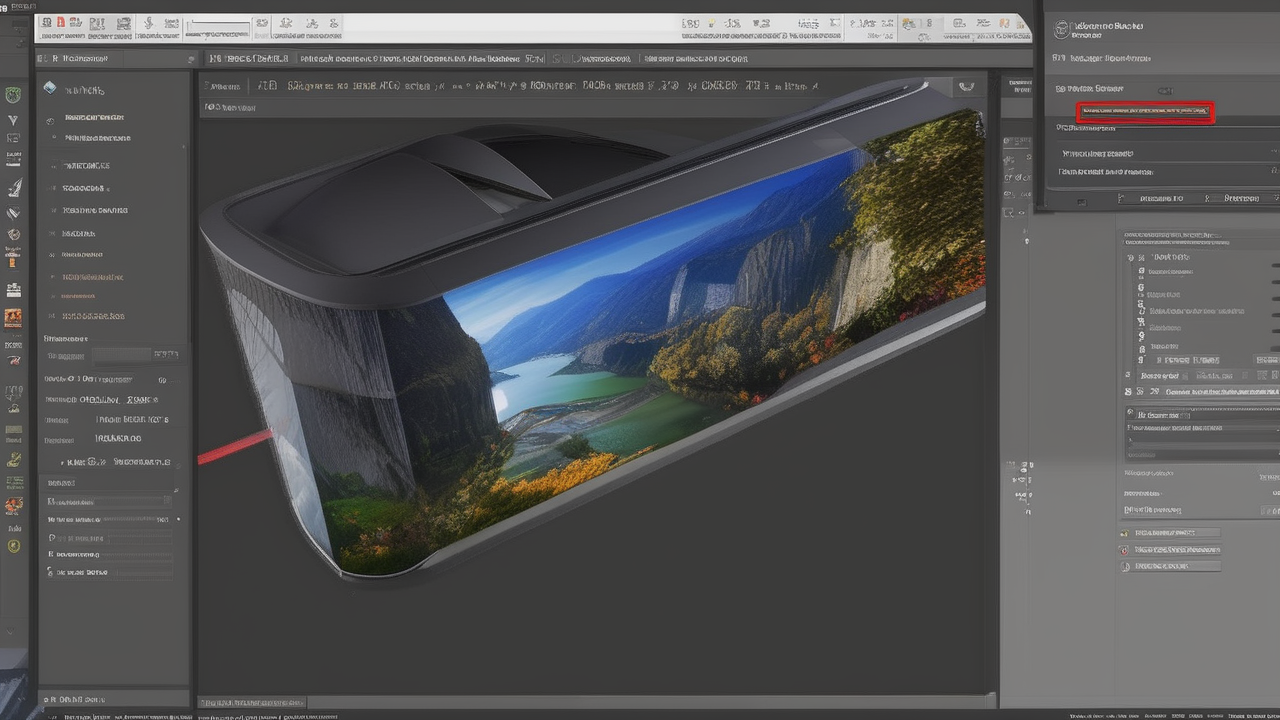The height and width of the screenshot is (720, 1280).
Task: Click the red icon in the ribbon toolbar
Action: 61,22
